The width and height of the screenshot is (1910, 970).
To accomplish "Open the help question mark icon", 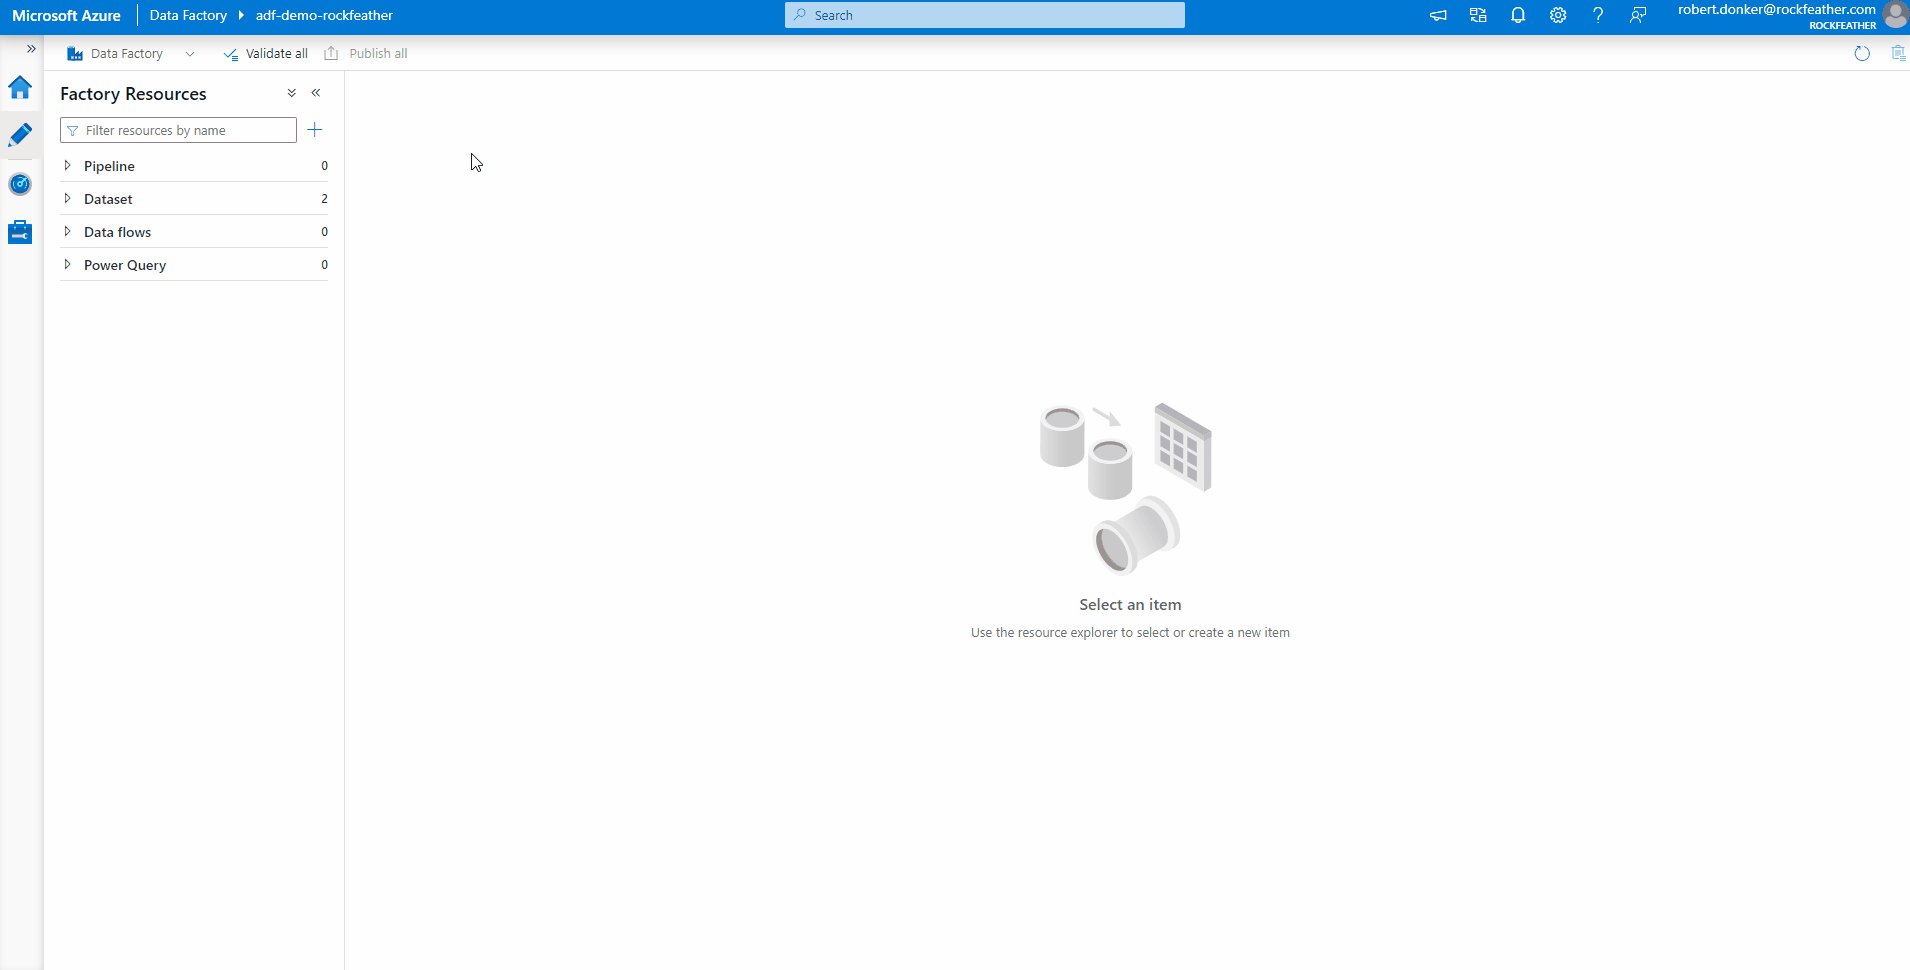I will (x=1598, y=15).
